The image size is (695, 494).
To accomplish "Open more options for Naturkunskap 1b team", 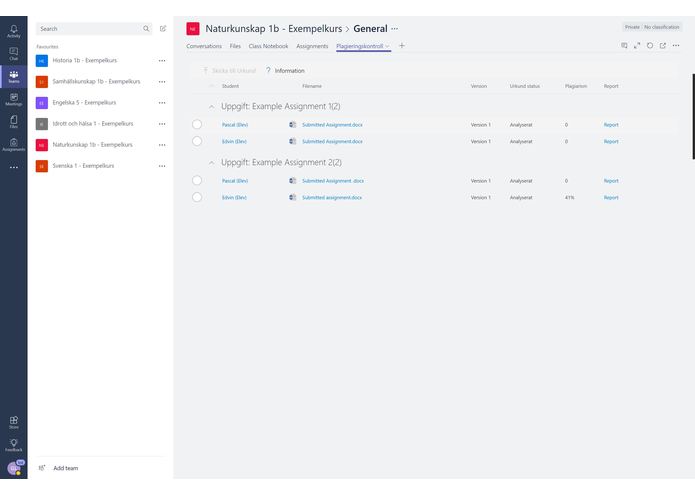I will [x=162, y=145].
